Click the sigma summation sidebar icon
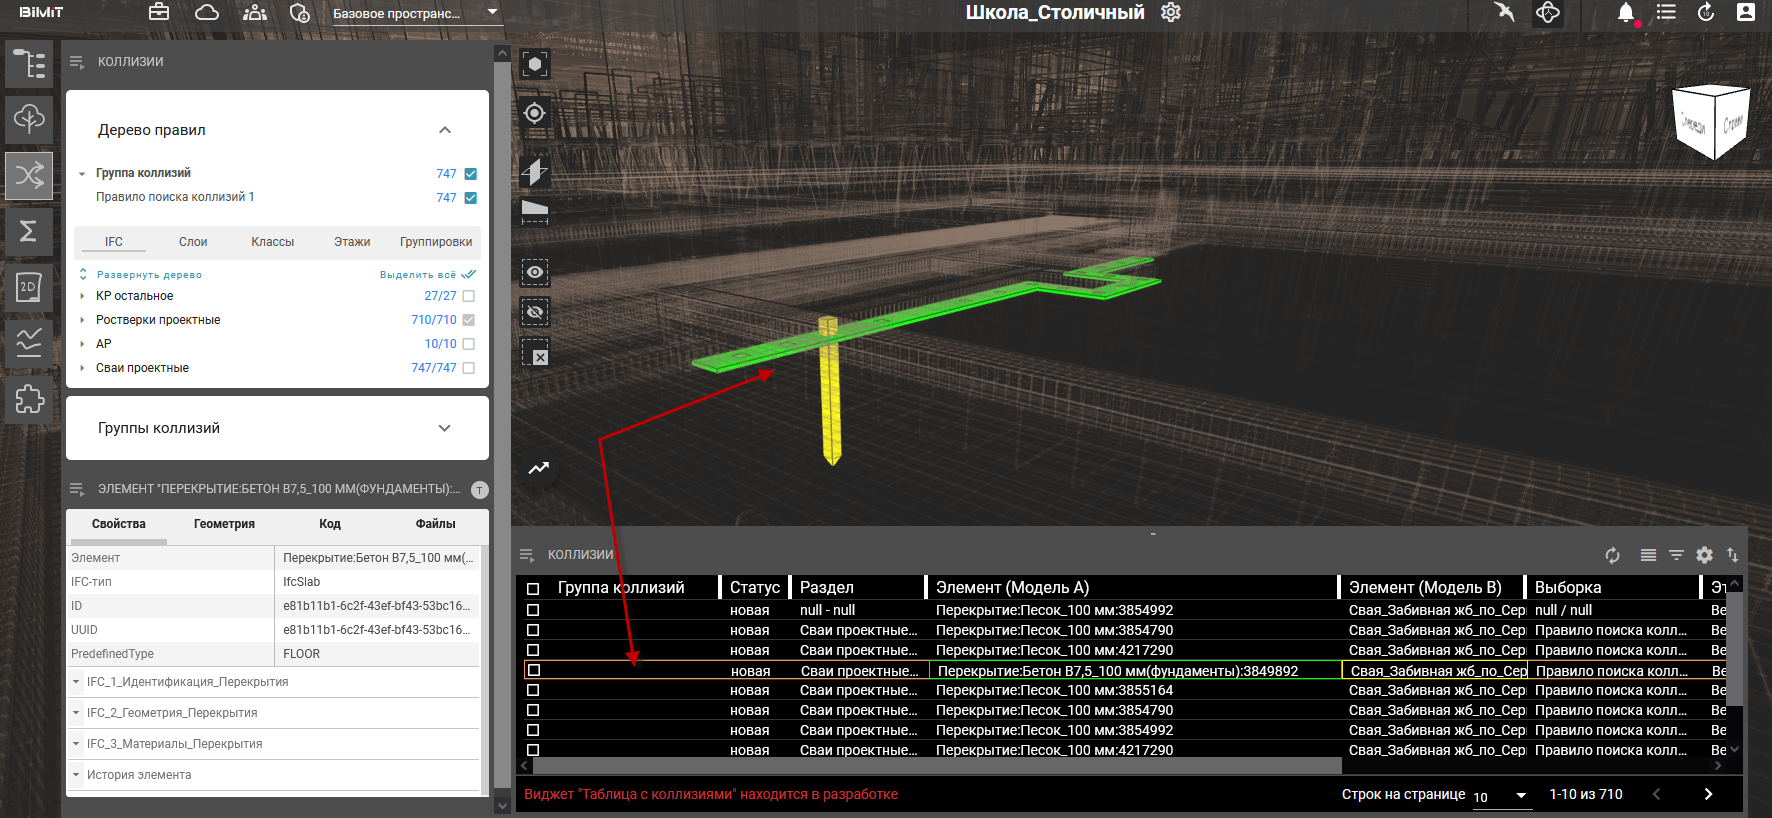Image resolution: width=1772 pixels, height=818 pixels. [x=29, y=231]
